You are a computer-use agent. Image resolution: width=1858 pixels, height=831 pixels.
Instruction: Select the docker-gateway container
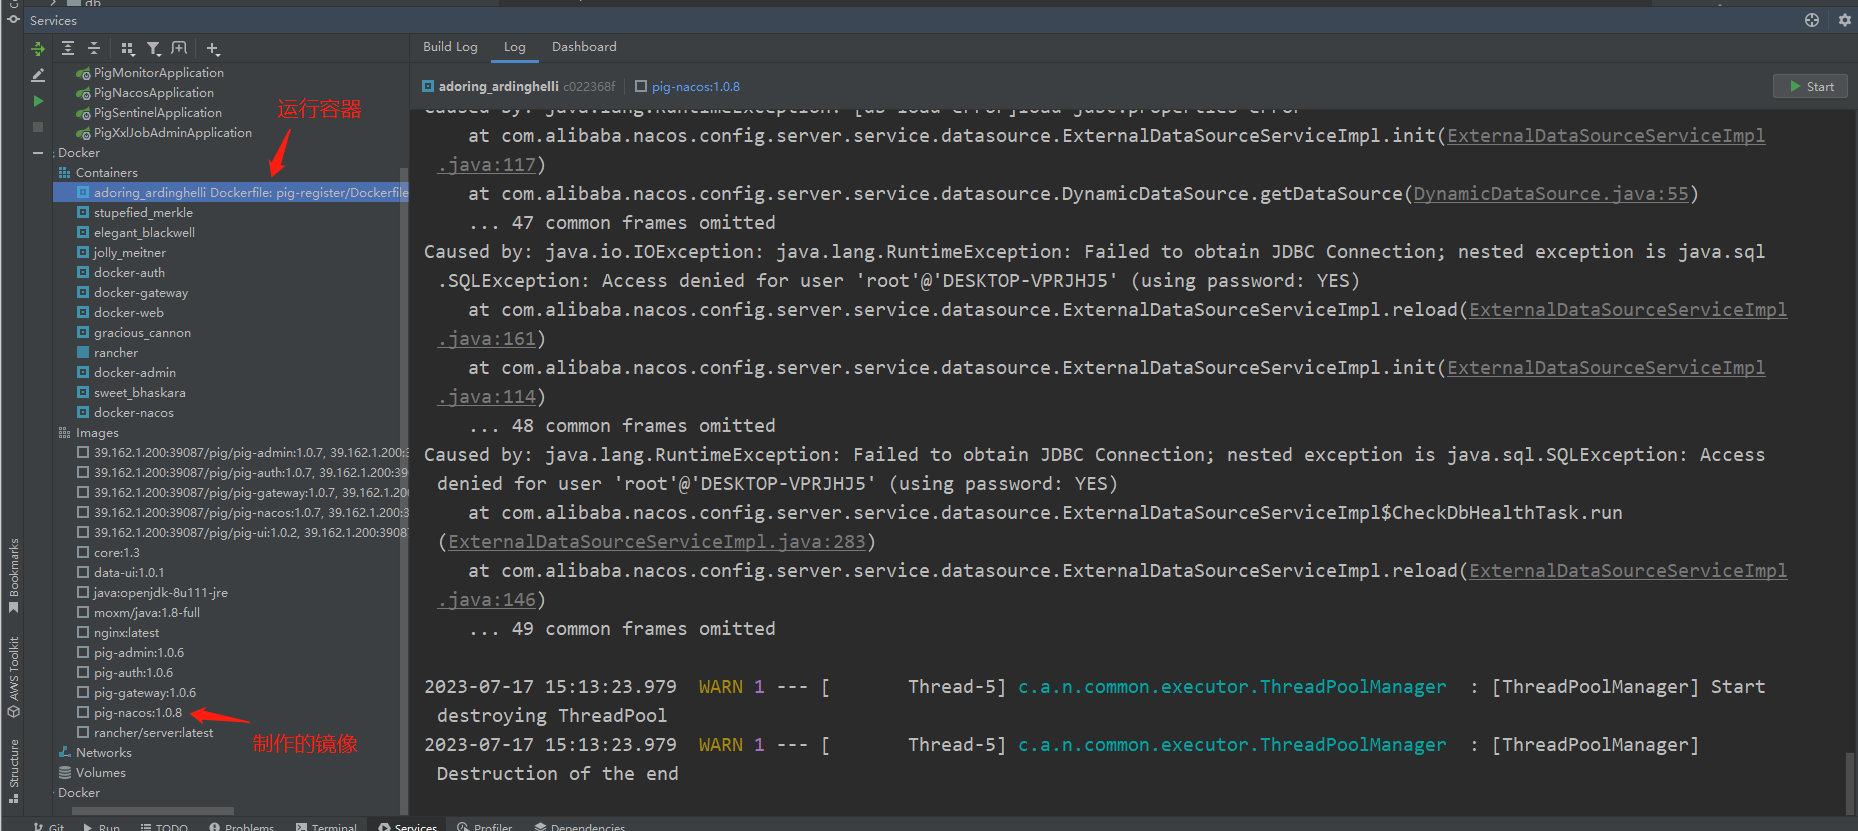tap(140, 293)
